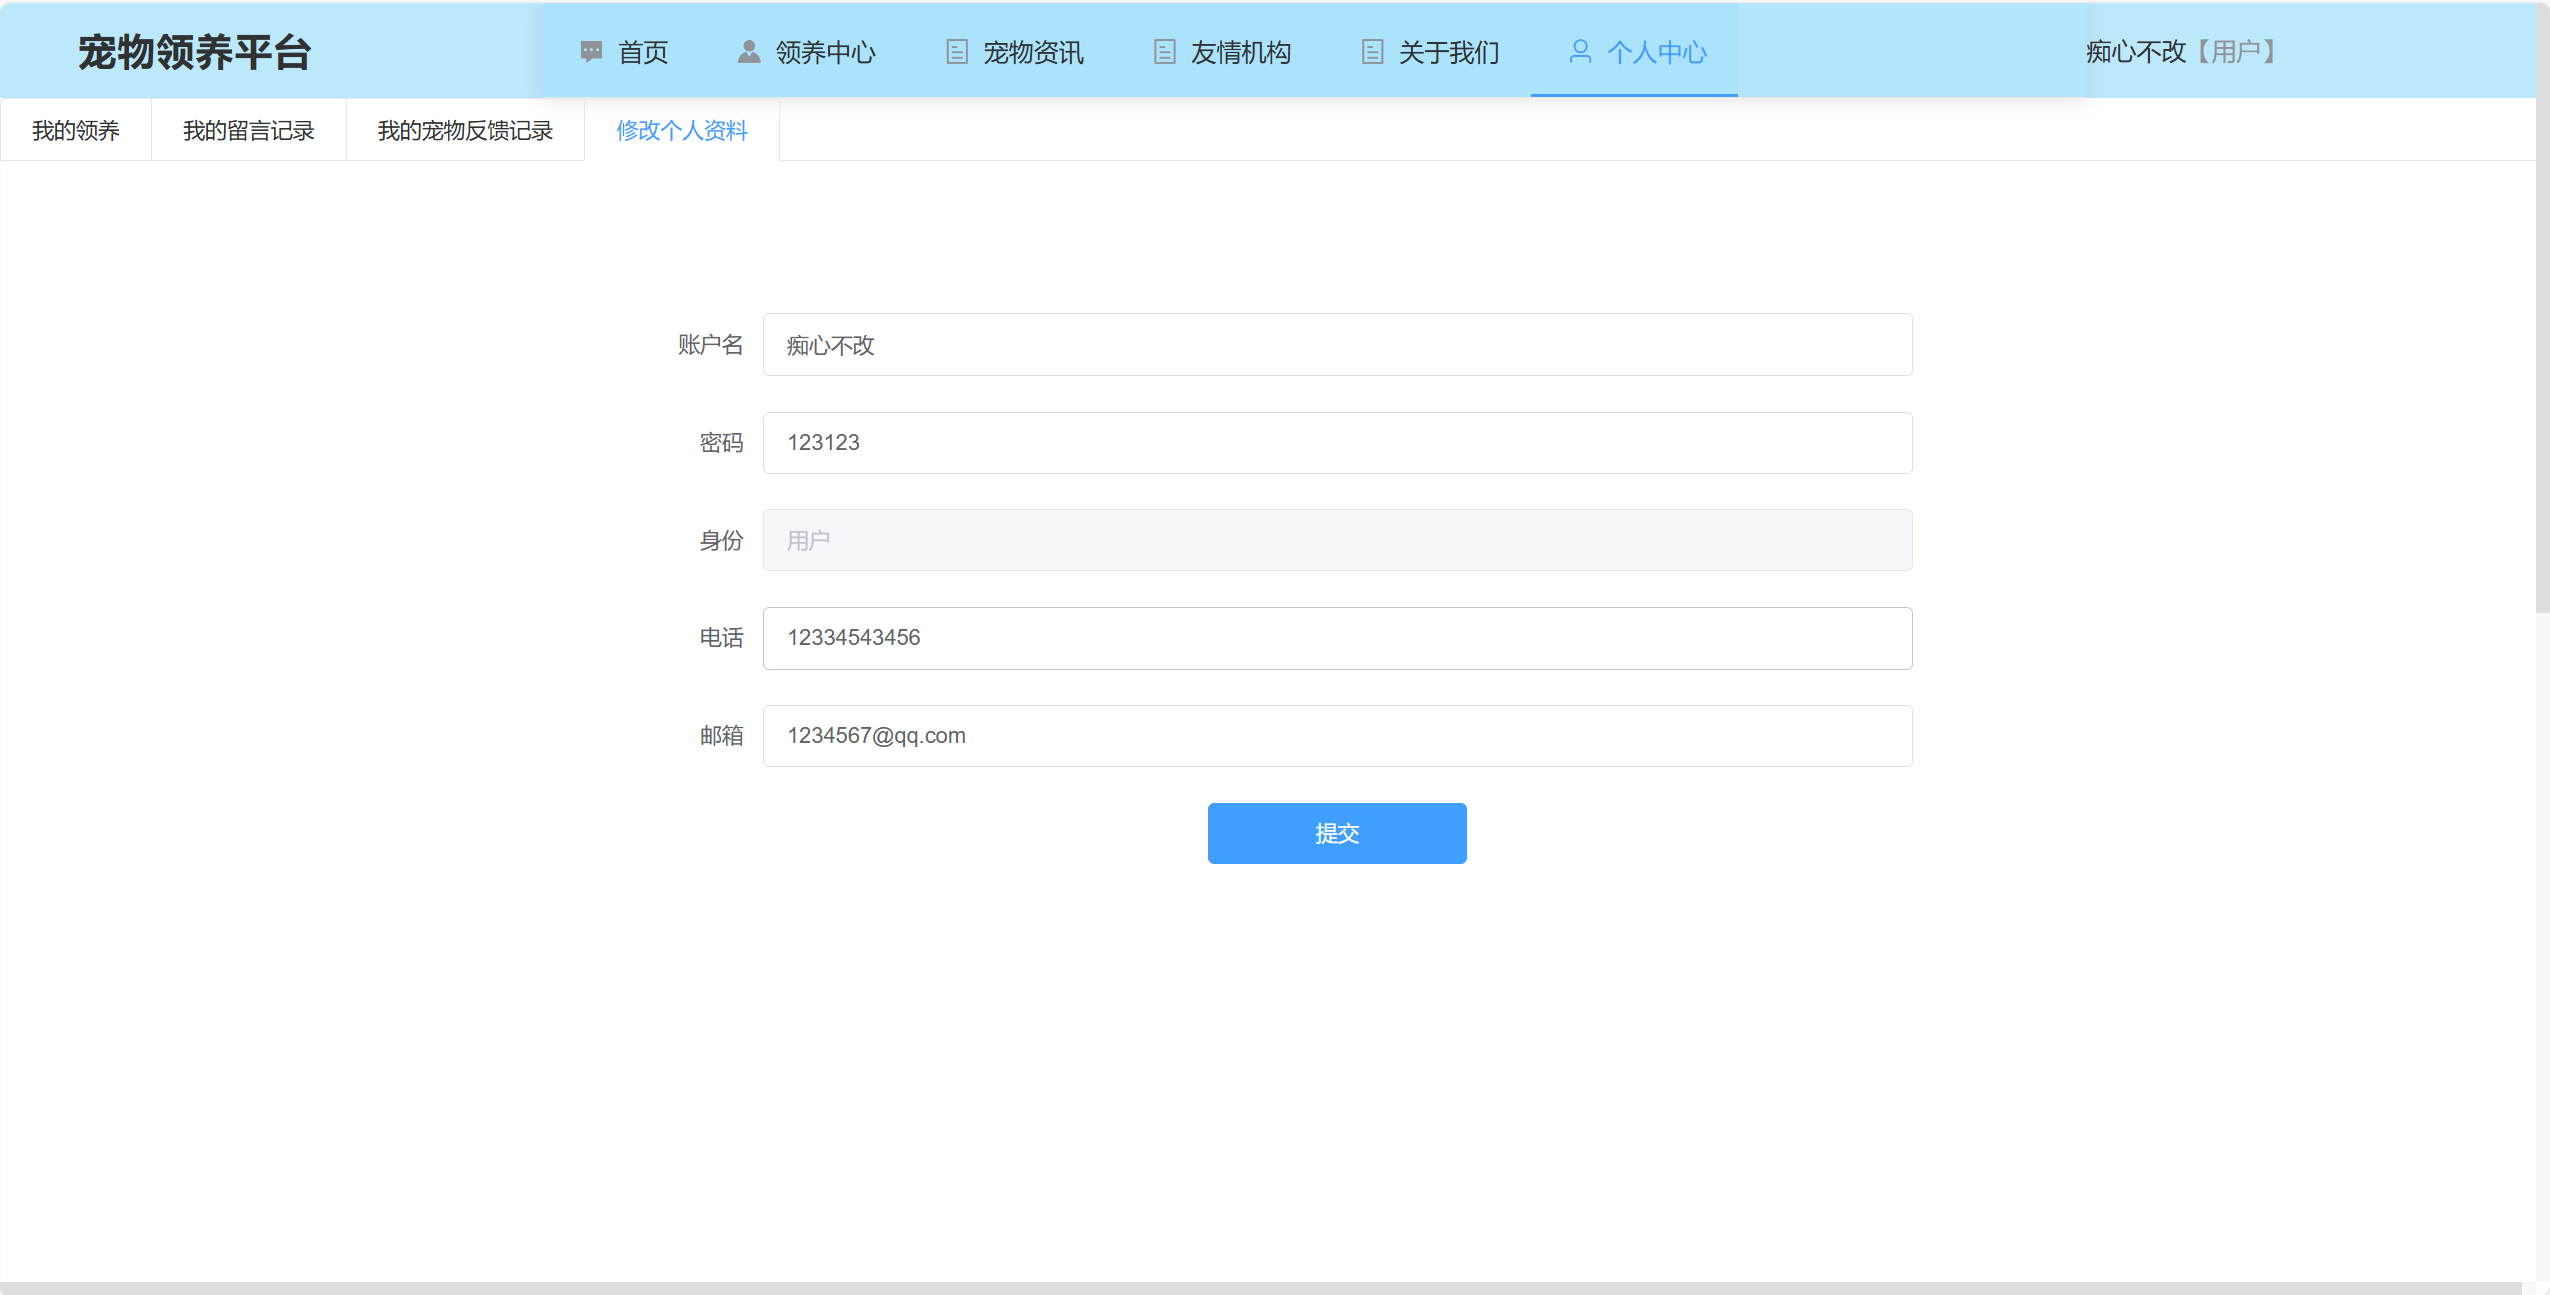Switch to the 我的领养 tab
The height and width of the screenshot is (1295, 2550).
[76, 130]
